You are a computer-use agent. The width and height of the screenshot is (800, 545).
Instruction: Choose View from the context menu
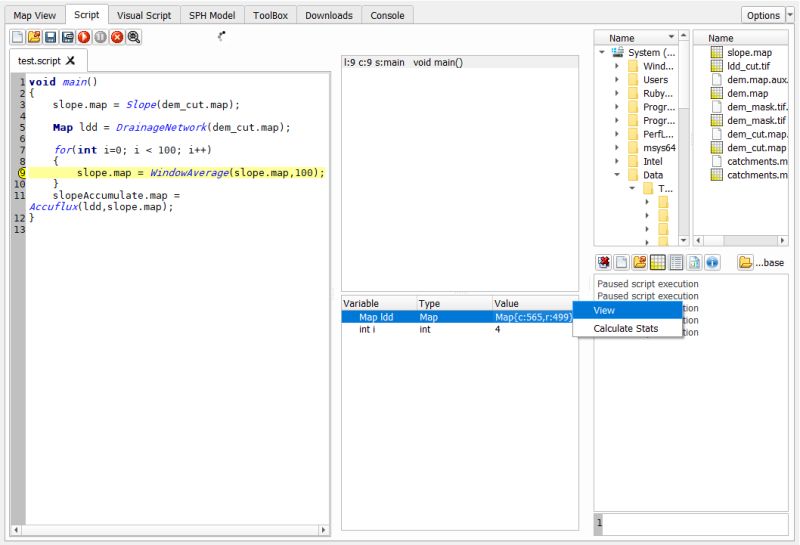coord(628,310)
